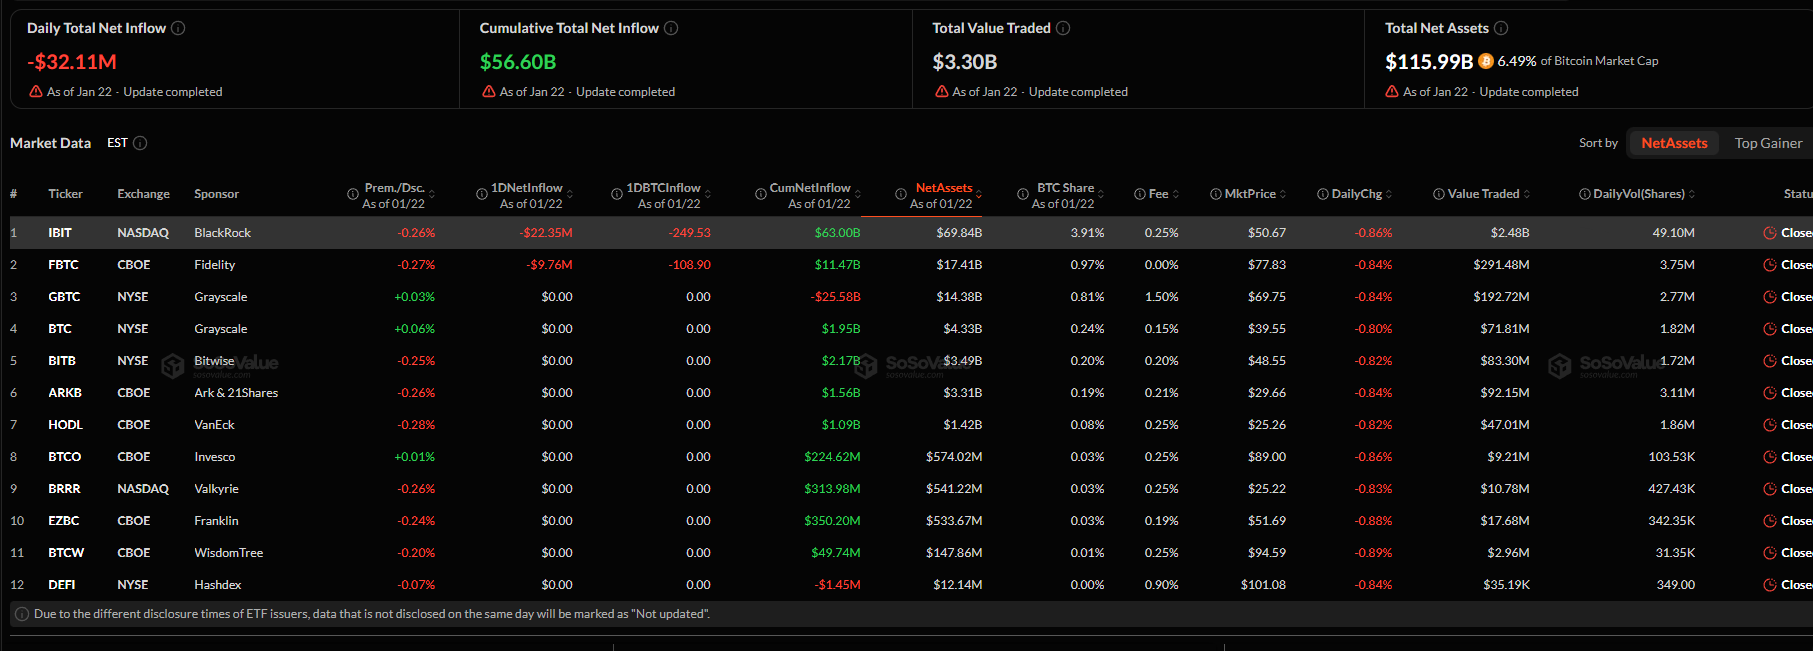Click info icon before DailyChg column header
1813x651 pixels.
1323,194
